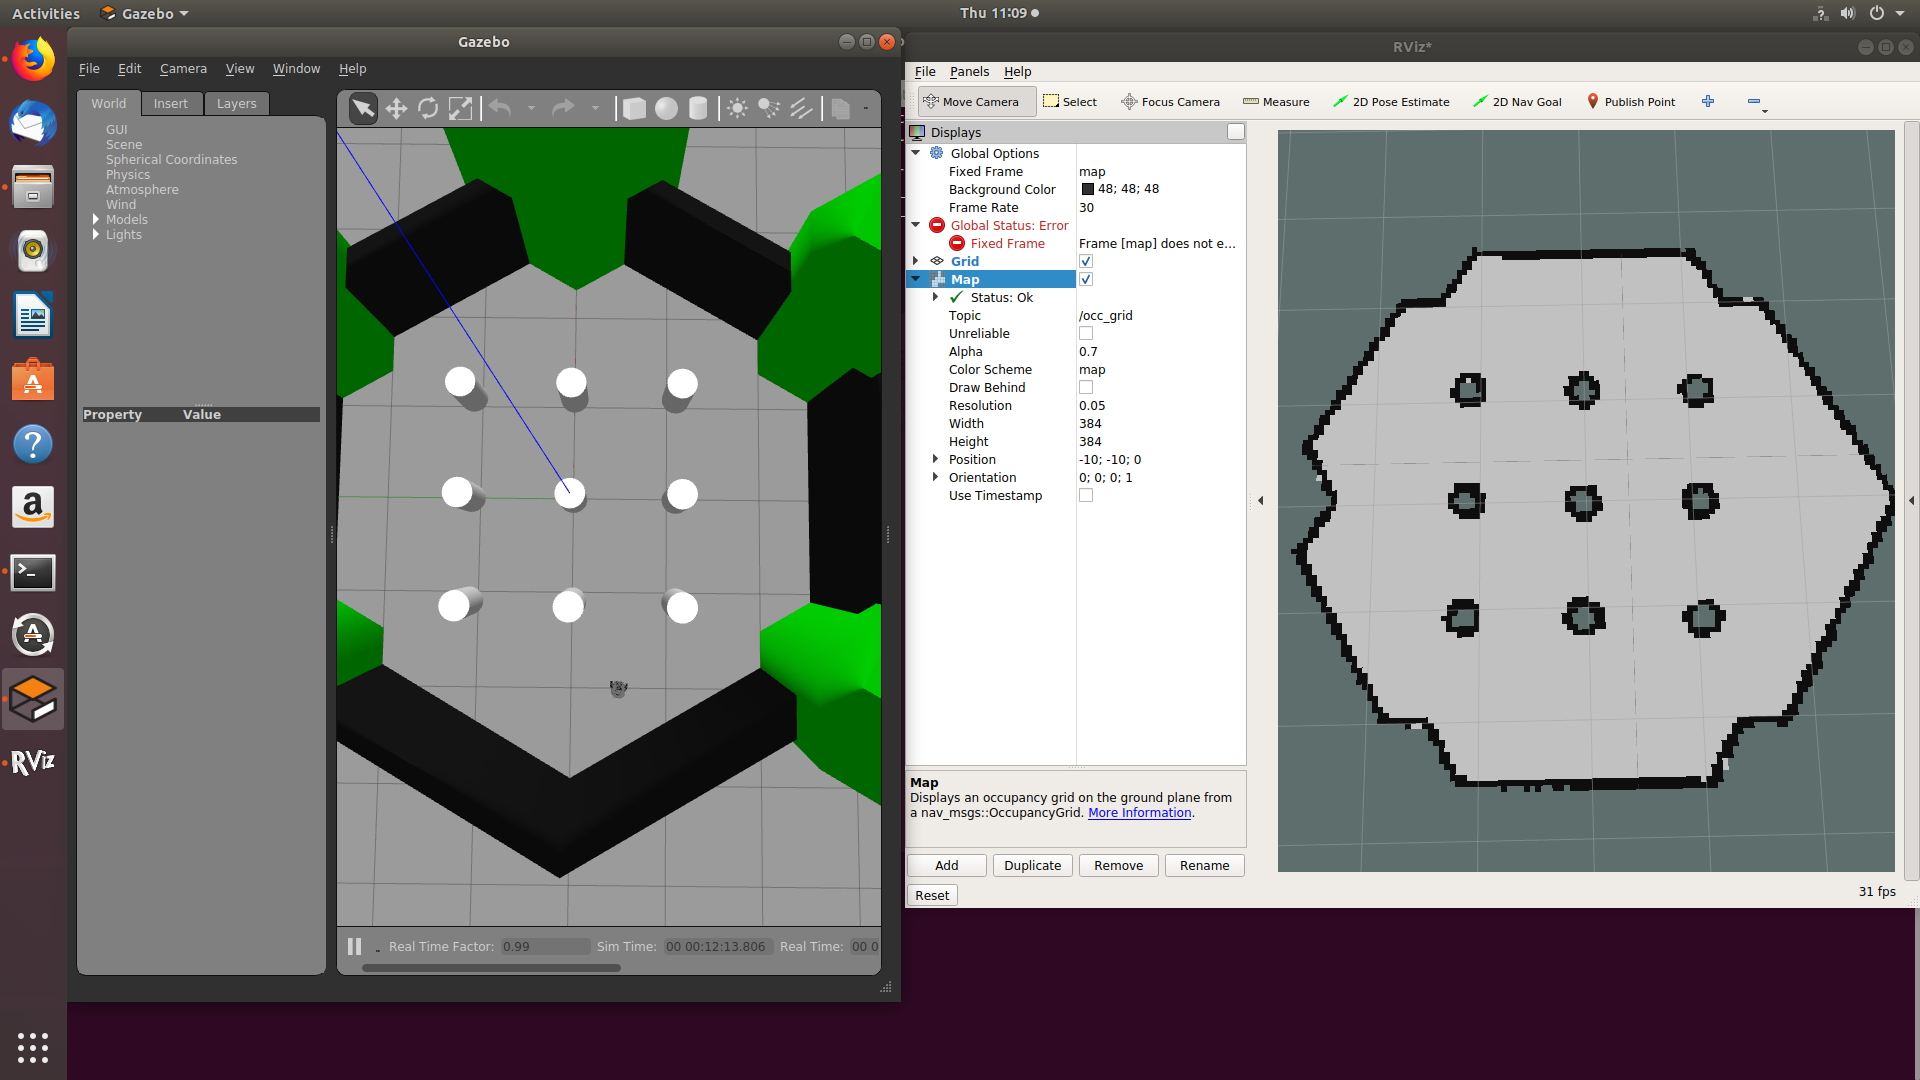The image size is (1920, 1080).
Task: Enable the Draw Behind checkbox
Action: tap(1086, 387)
